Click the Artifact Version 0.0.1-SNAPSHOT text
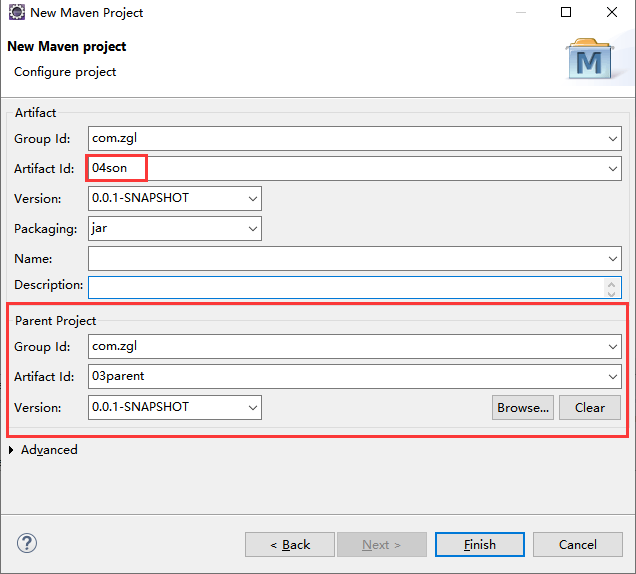 (x=140, y=198)
